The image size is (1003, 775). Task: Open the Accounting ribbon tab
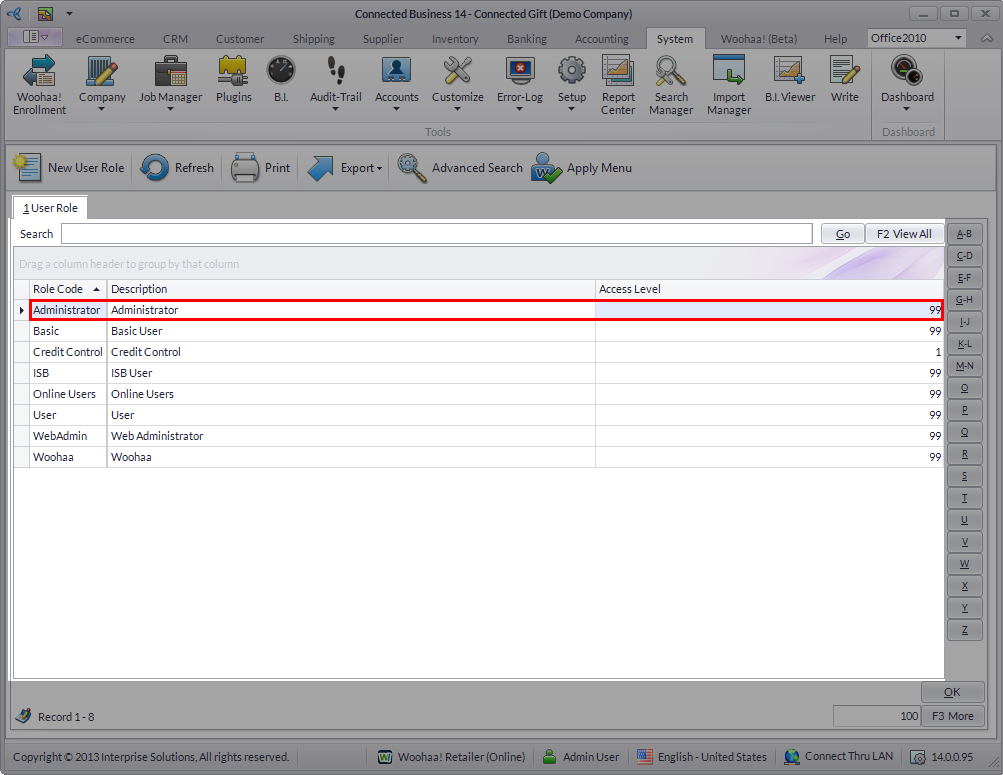coord(602,39)
